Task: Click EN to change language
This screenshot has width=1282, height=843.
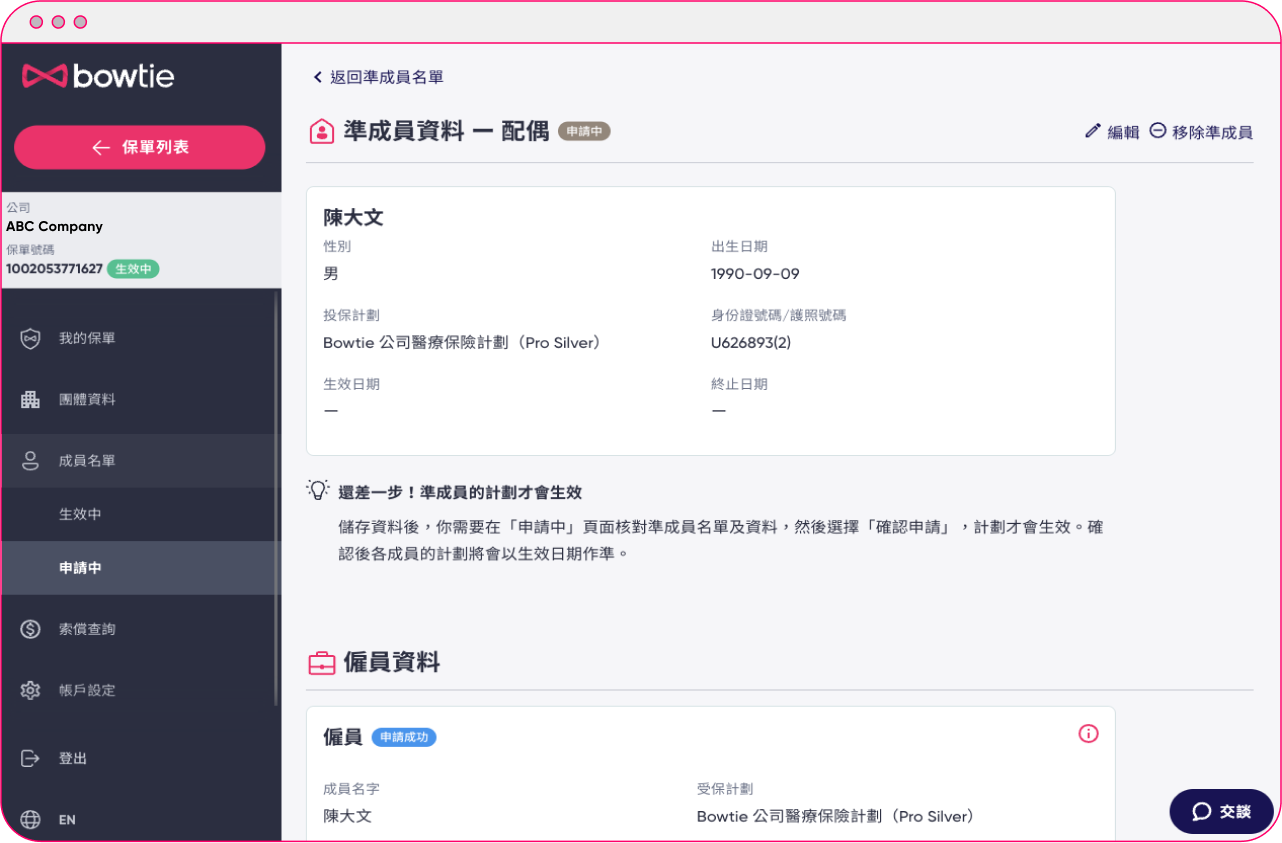Action: [67, 819]
